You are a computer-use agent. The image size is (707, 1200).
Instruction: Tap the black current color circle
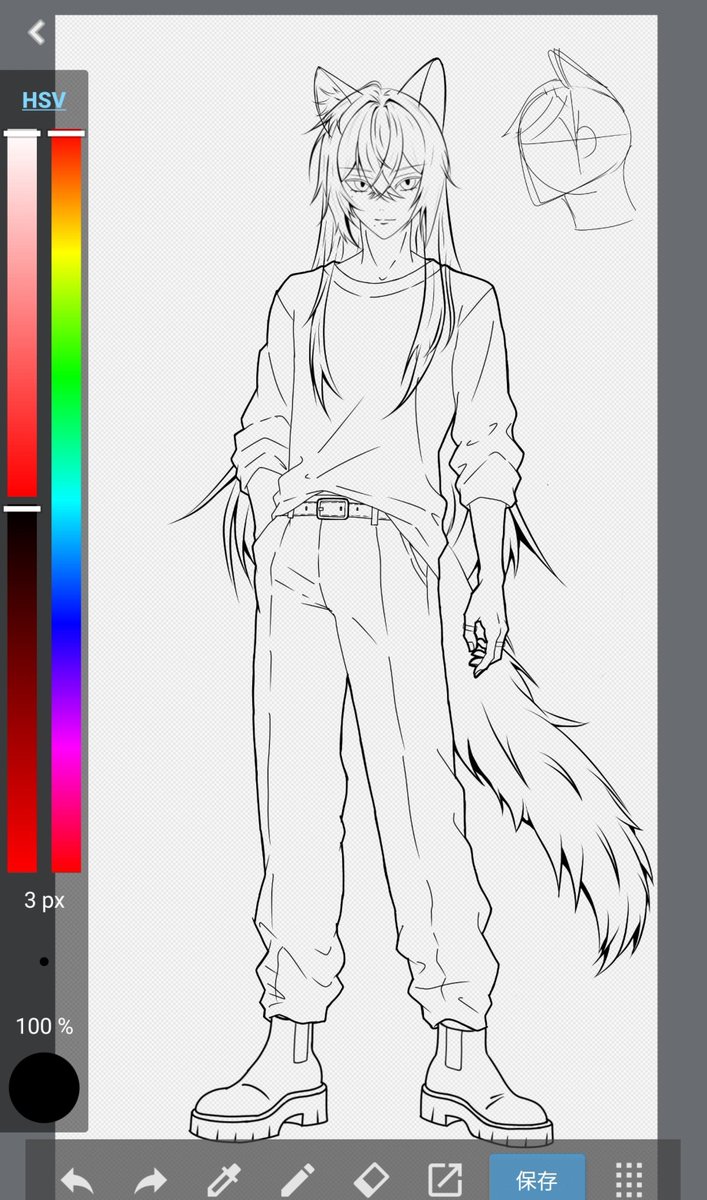pos(44,1087)
